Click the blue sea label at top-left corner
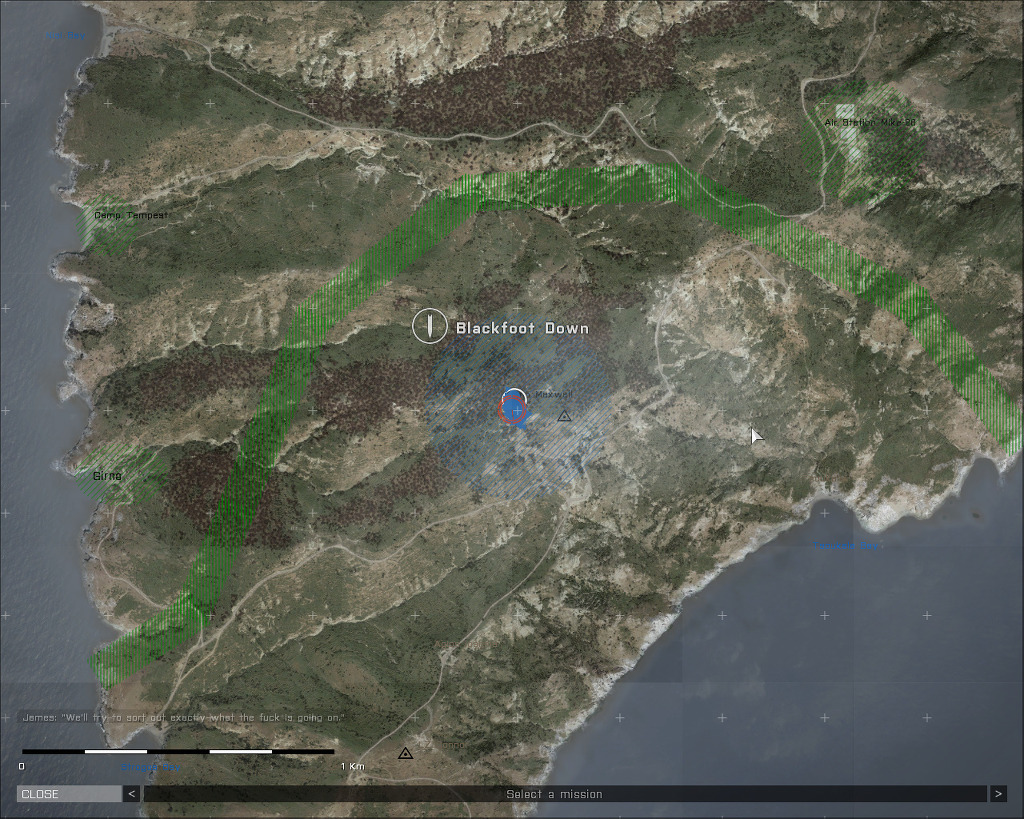This screenshot has width=1024, height=819. (x=65, y=36)
